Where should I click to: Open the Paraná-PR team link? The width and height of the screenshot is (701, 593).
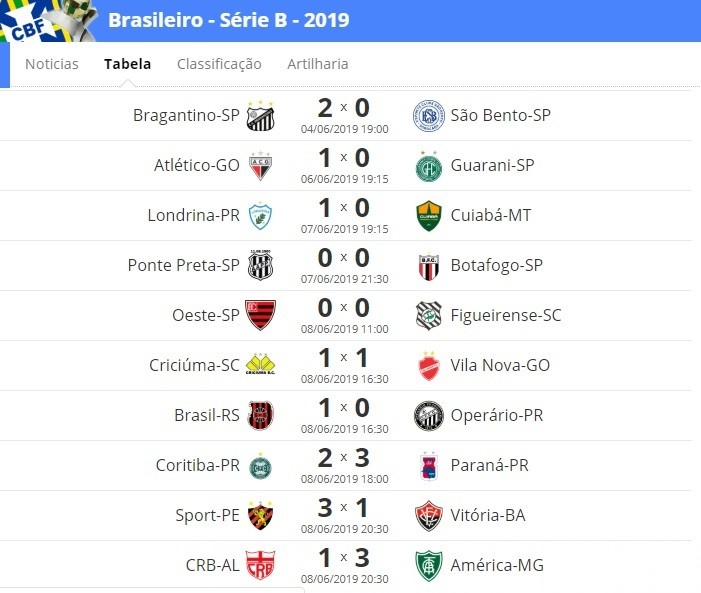pos(490,465)
